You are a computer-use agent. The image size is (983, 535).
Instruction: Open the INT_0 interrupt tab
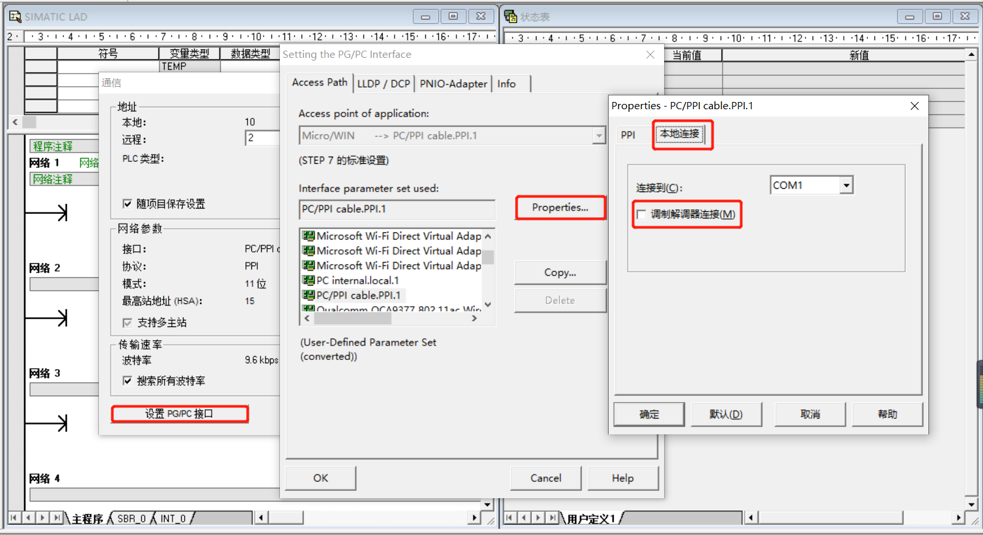click(173, 519)
